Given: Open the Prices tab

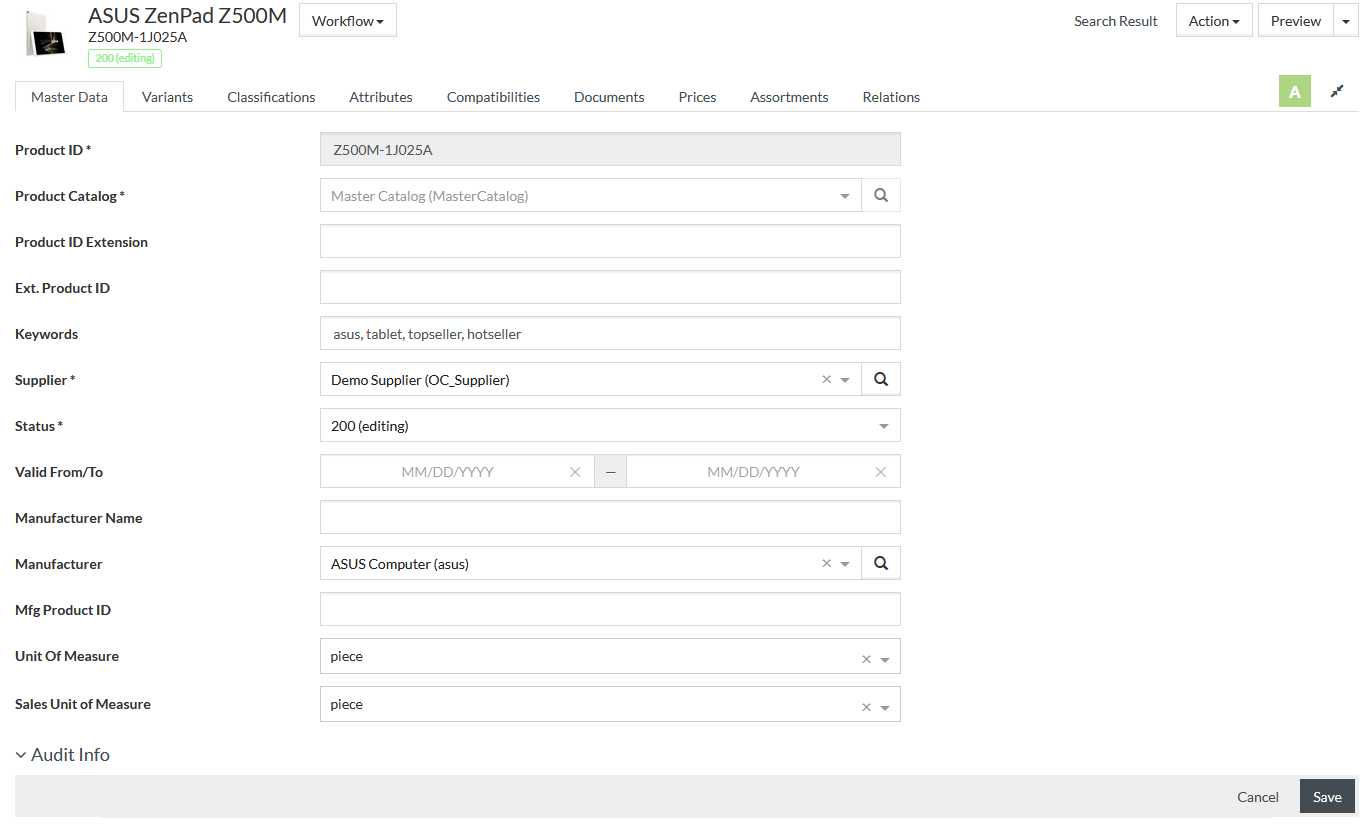Looking at the screenshot, I should coord(697,97).
